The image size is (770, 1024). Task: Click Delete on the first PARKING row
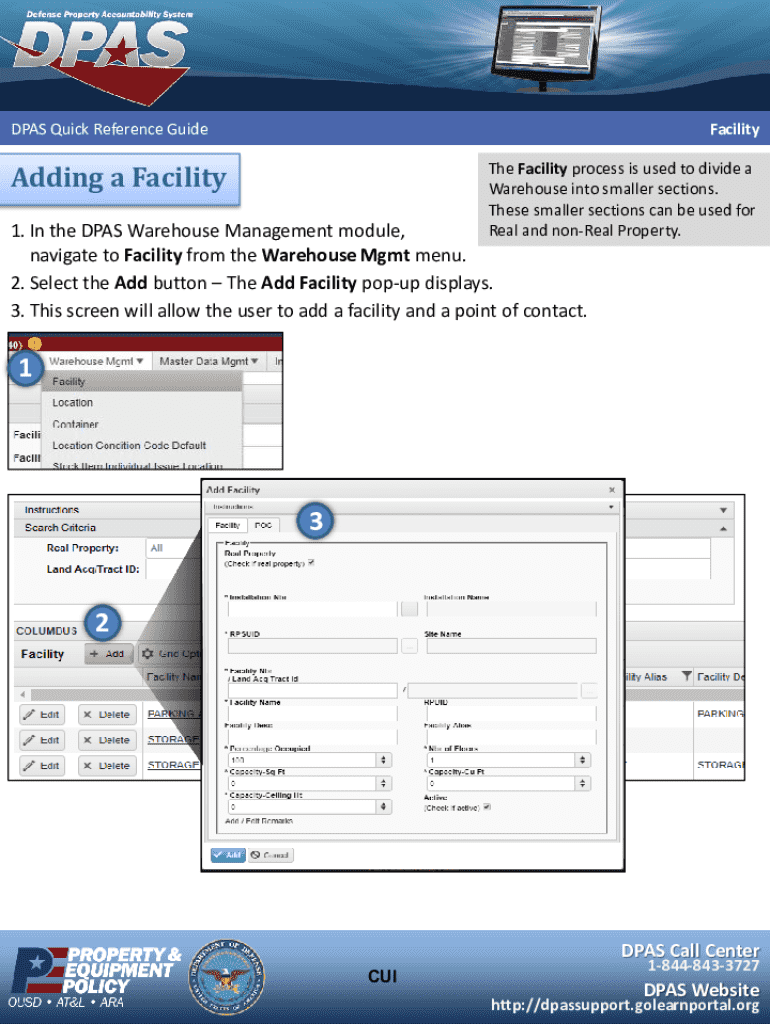106,715
